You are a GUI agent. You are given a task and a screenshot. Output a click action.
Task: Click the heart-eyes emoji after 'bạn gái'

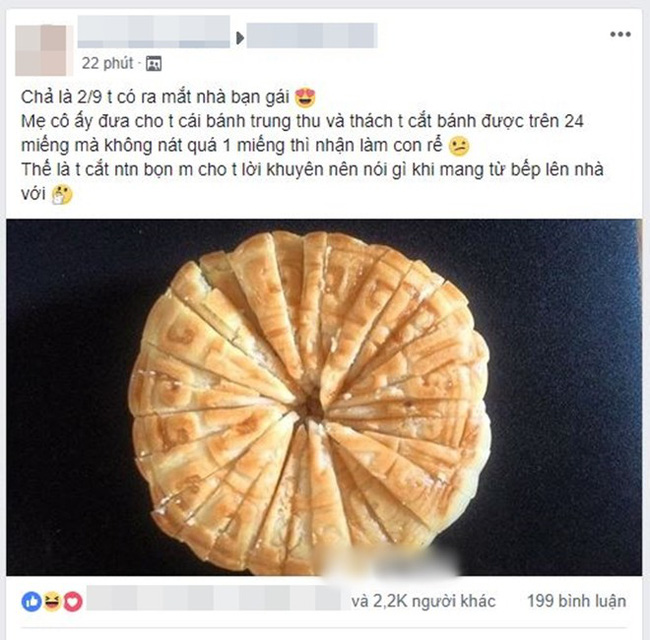point(305,98)
